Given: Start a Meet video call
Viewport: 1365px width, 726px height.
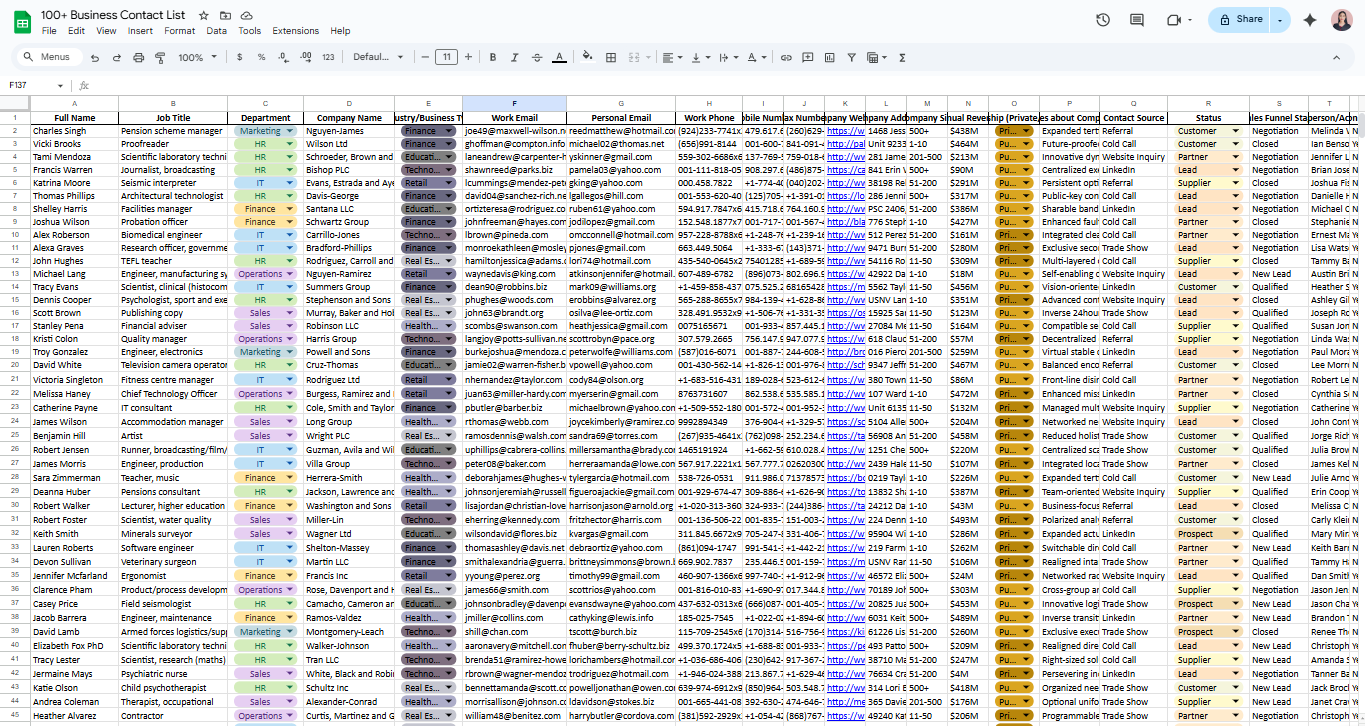Looking at the screenshot, I should [x=1175, y=20].
